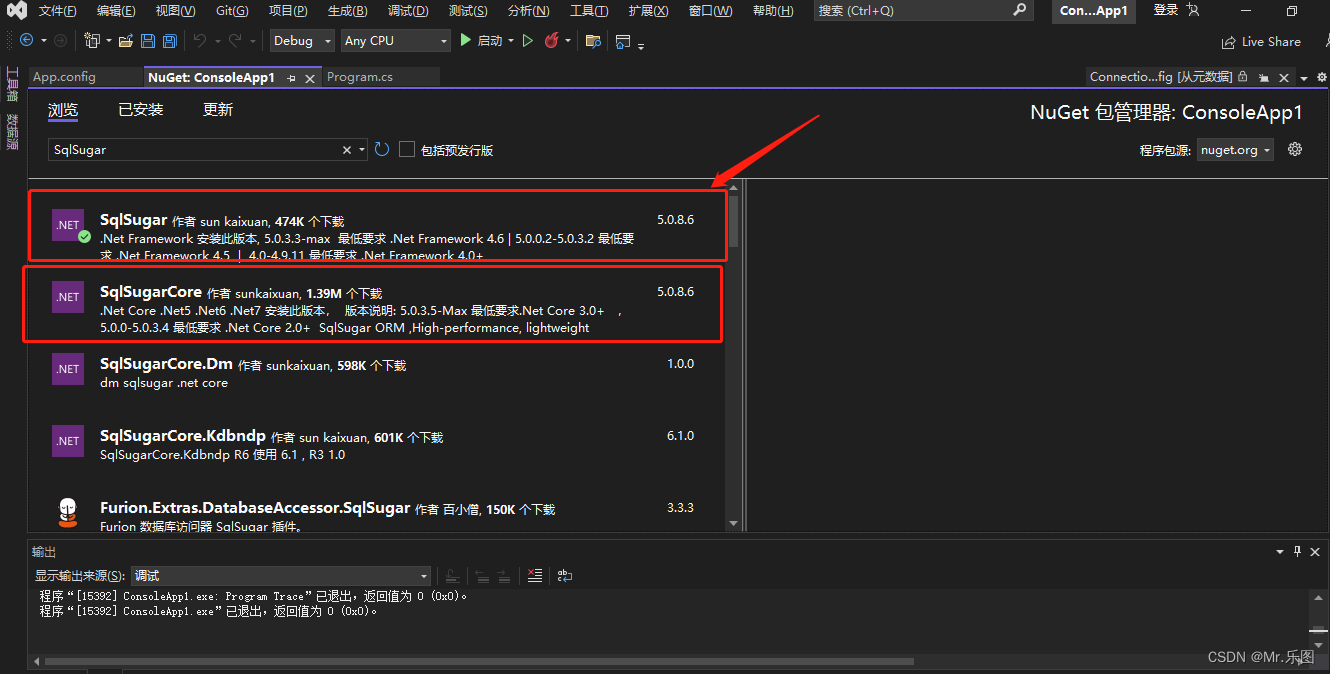Image resolution: width=1330 pixels, height=674 pixels.
Task: Open NuGet package source settings gear
Action: tap(1295, 148)
